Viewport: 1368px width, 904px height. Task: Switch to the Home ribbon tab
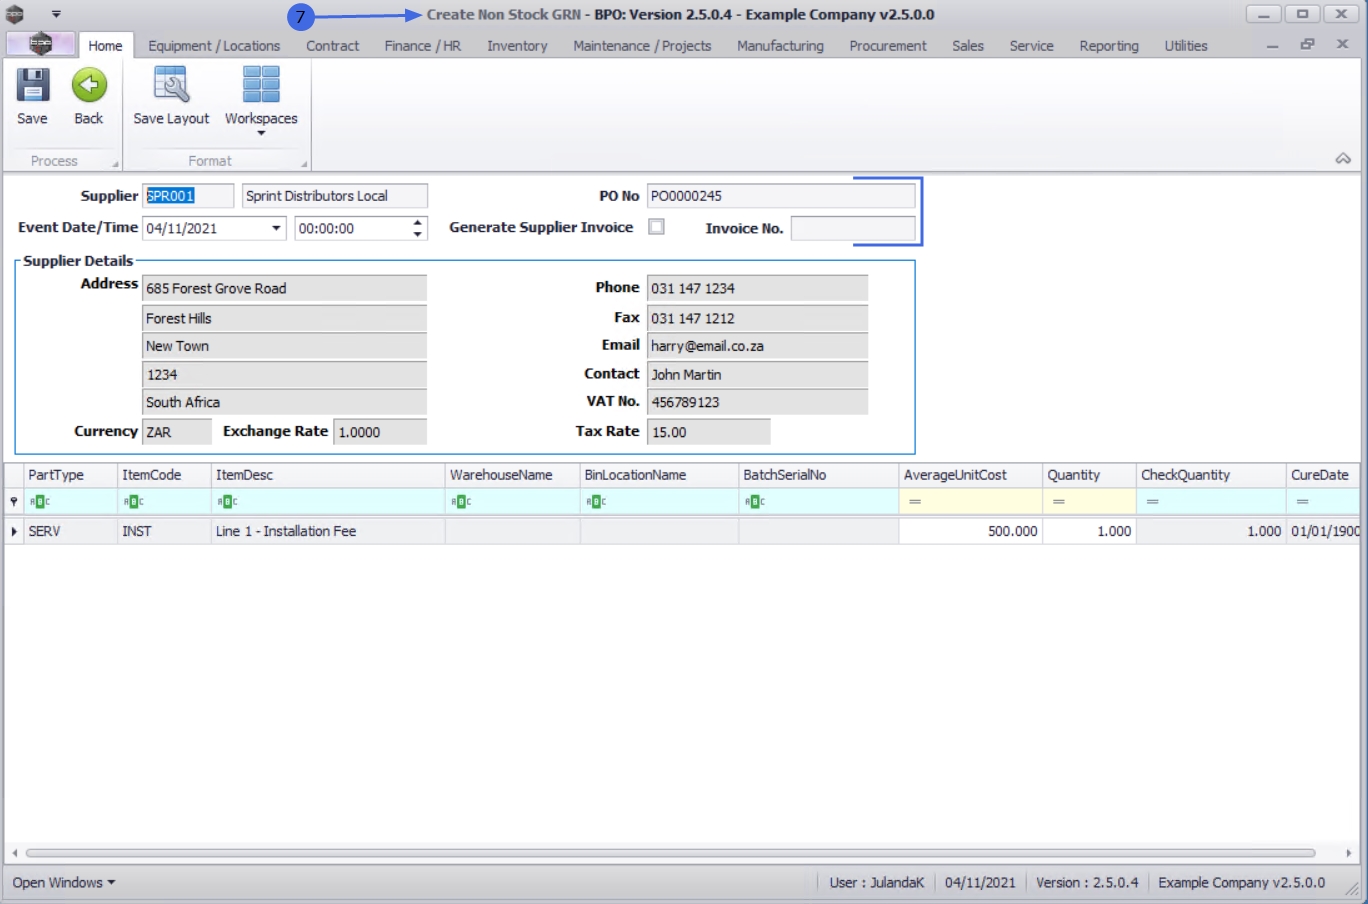point(105,45)
